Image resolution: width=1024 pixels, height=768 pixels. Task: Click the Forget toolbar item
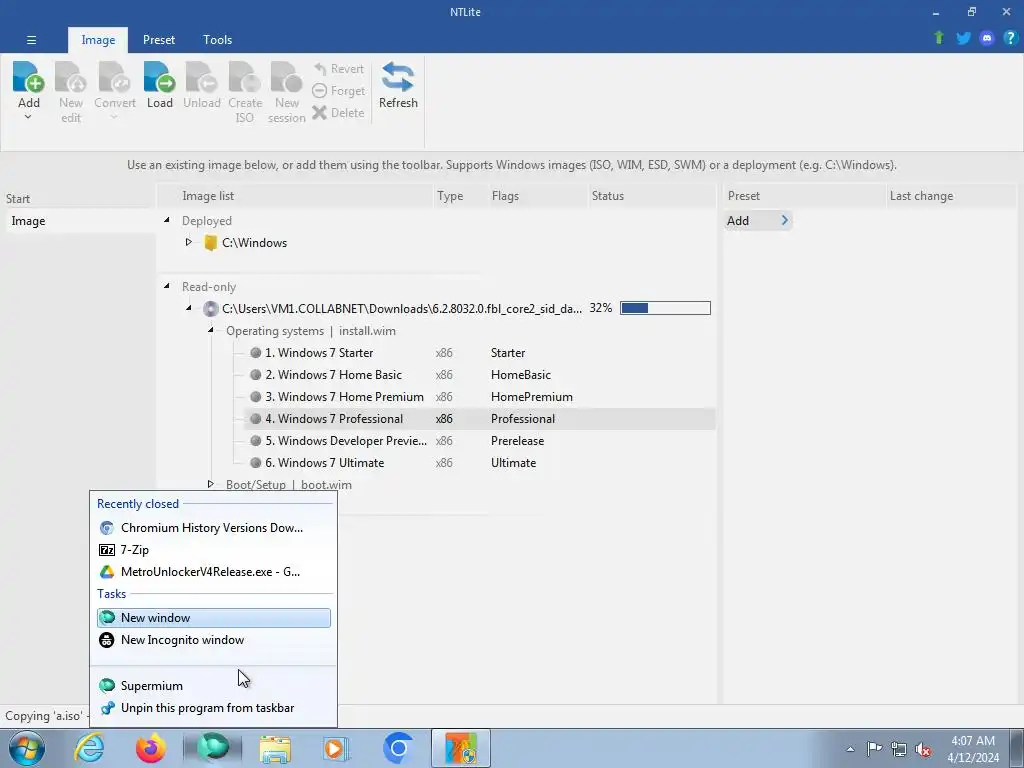click(x=338, y=91)
